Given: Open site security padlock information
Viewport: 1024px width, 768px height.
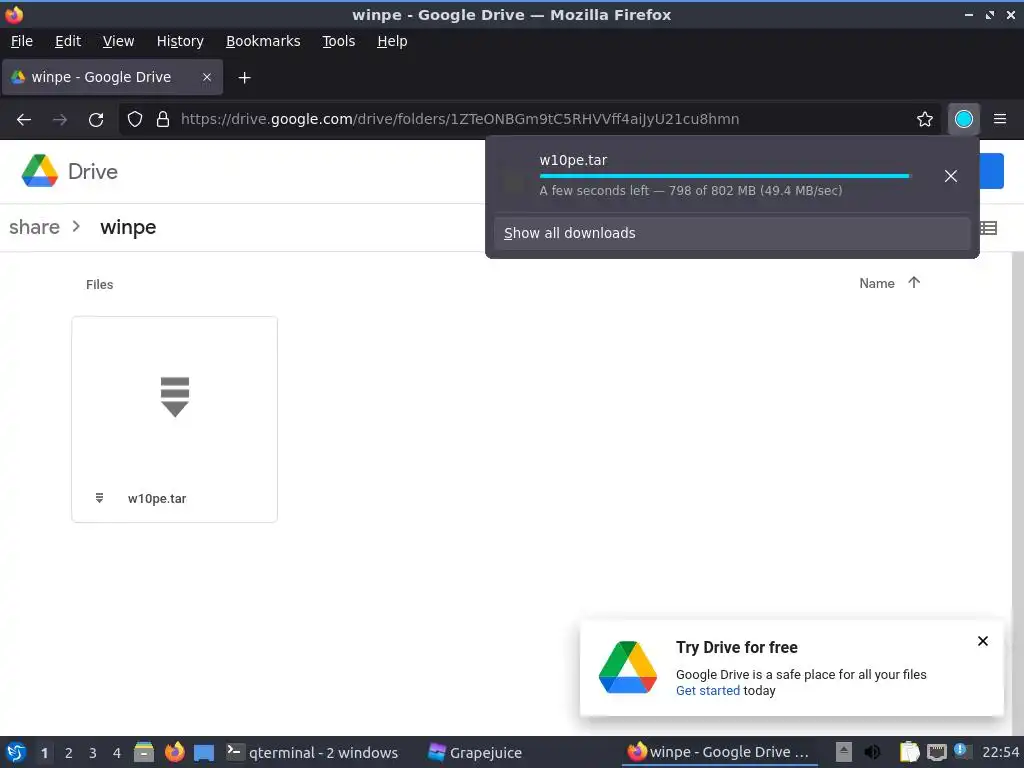Looking at the screenshot, I should click(x=163, y=119).
